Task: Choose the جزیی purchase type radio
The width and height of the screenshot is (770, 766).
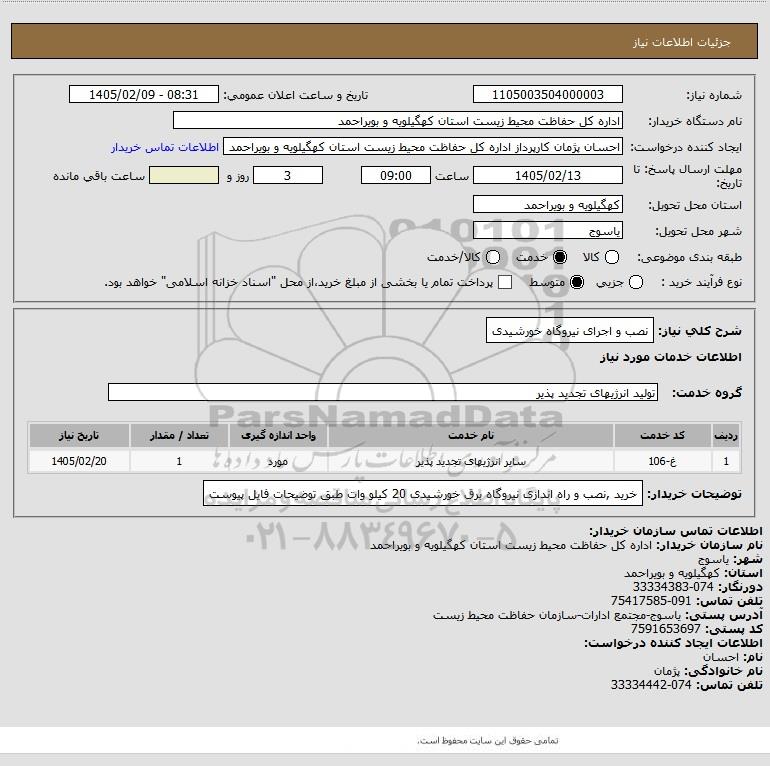Action: [635, 282]
